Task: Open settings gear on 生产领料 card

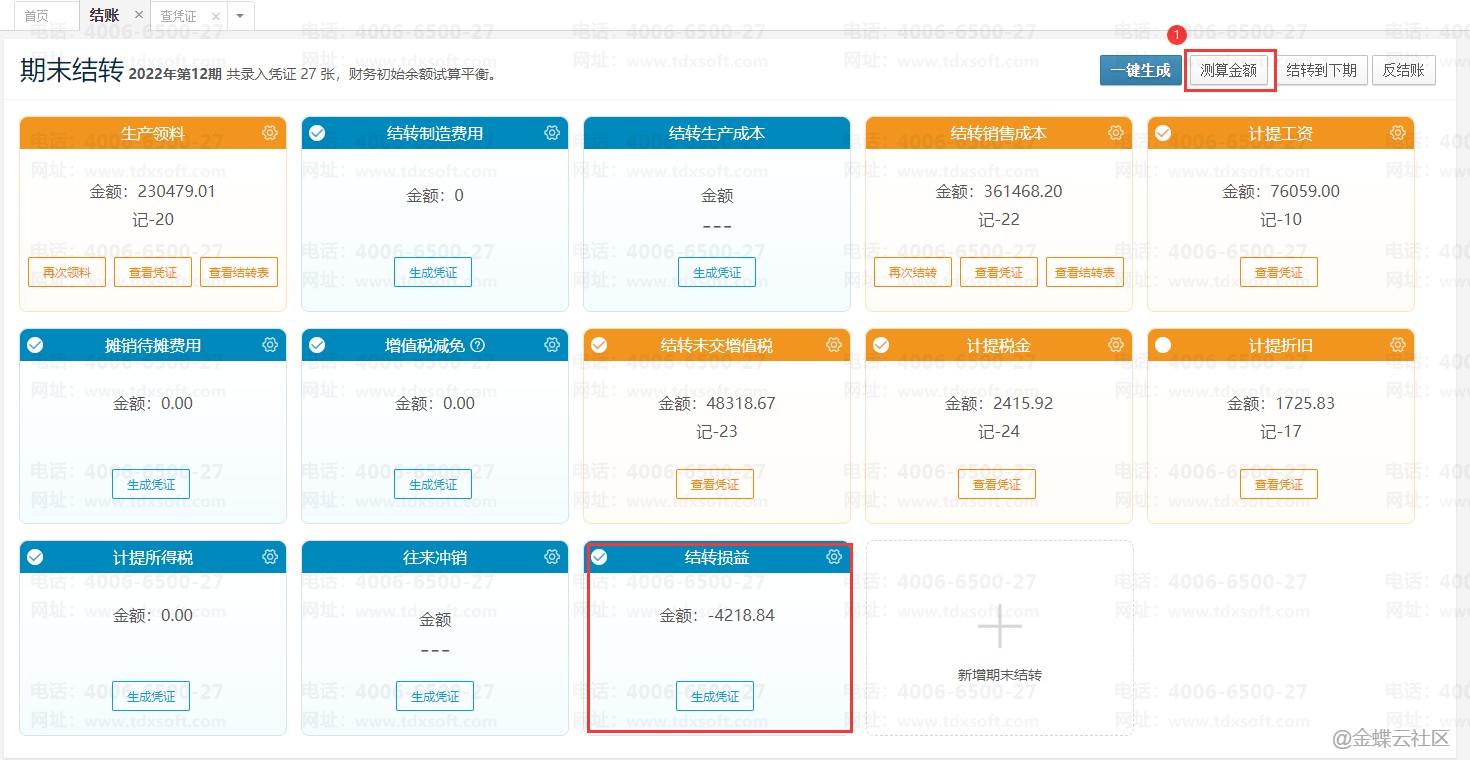Action: point(269,133)
